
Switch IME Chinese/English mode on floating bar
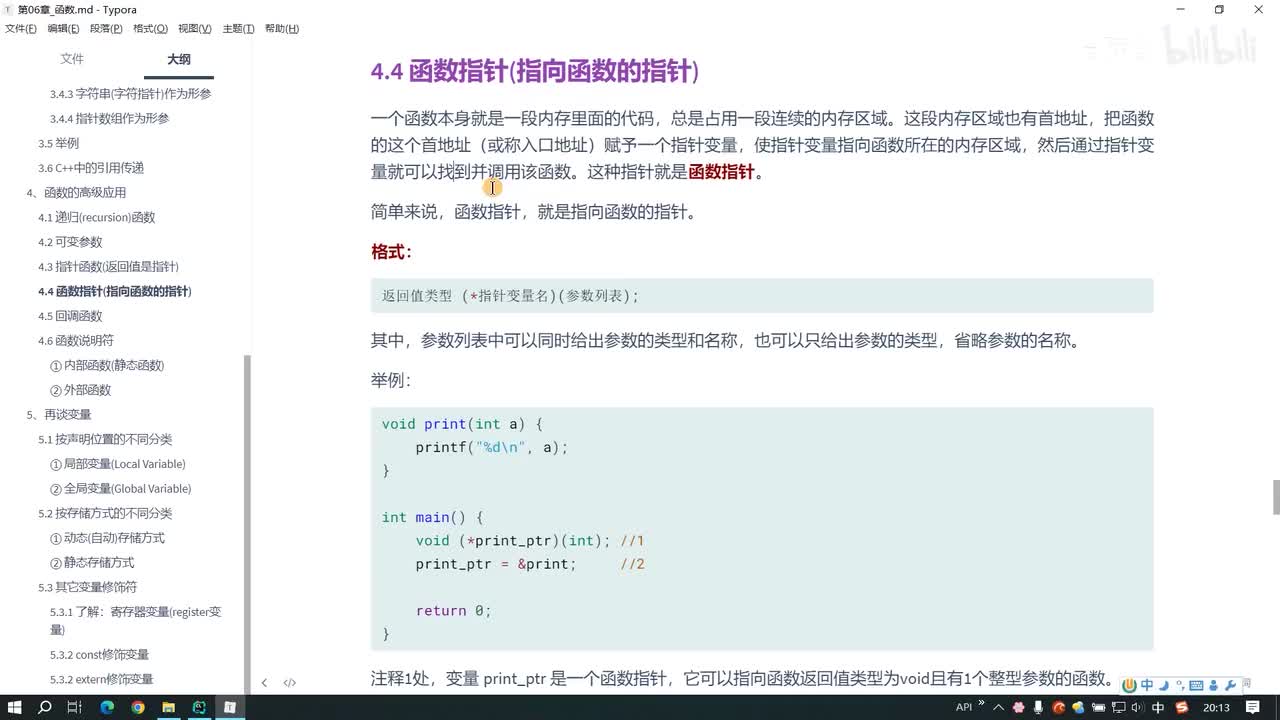1147,686
